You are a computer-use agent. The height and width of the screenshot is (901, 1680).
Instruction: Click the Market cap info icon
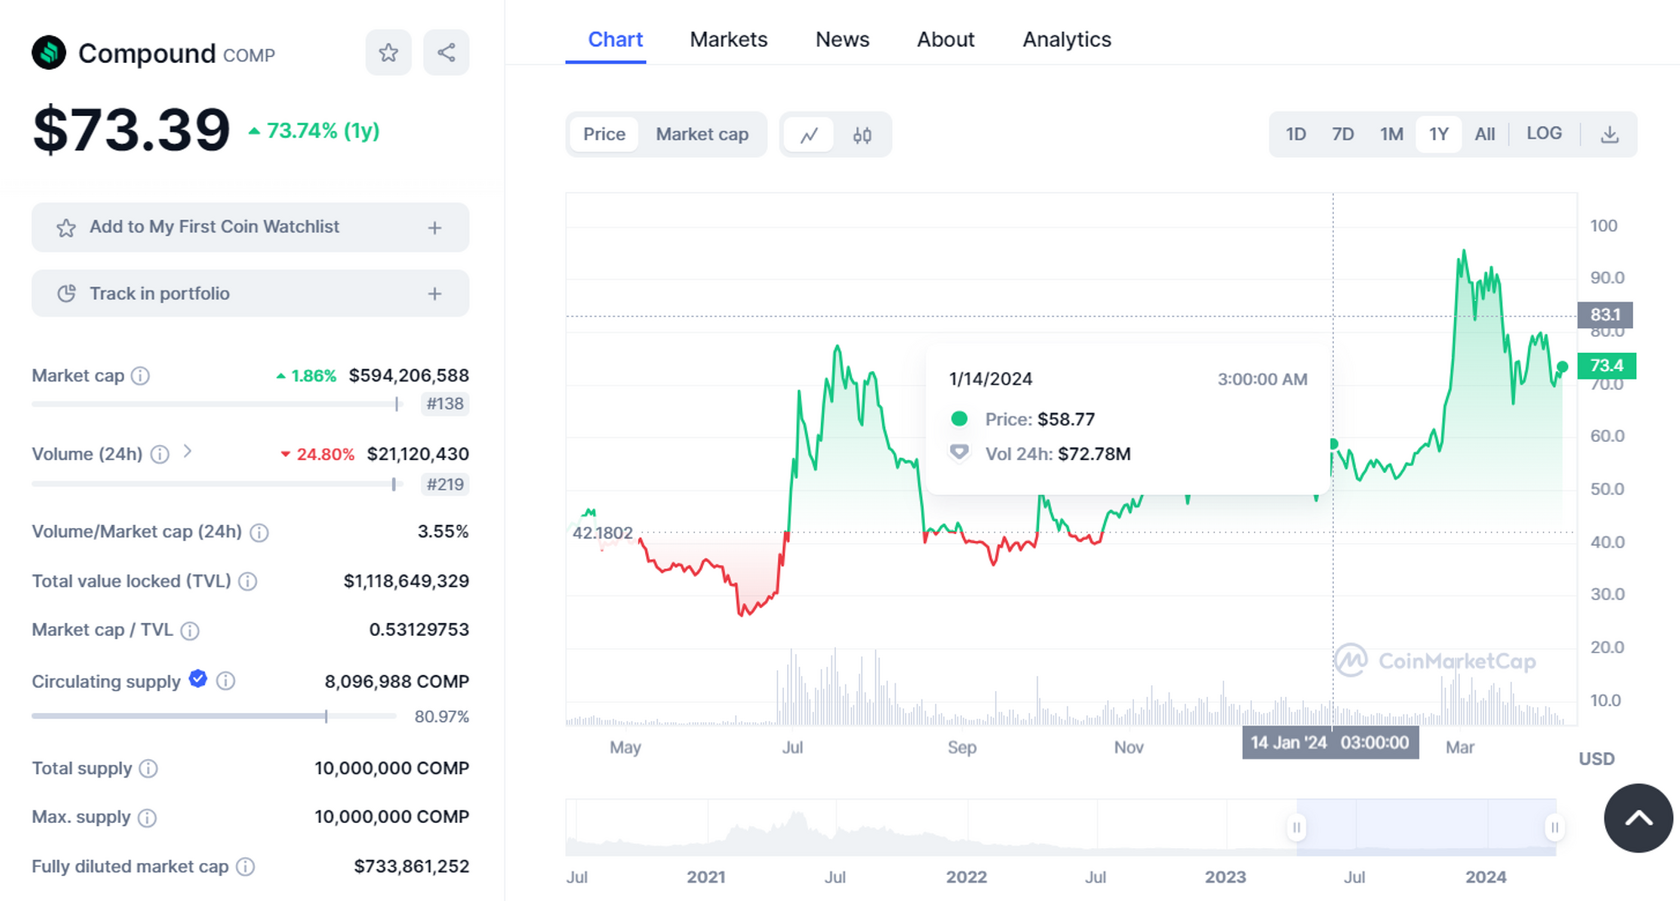point(142,376)
